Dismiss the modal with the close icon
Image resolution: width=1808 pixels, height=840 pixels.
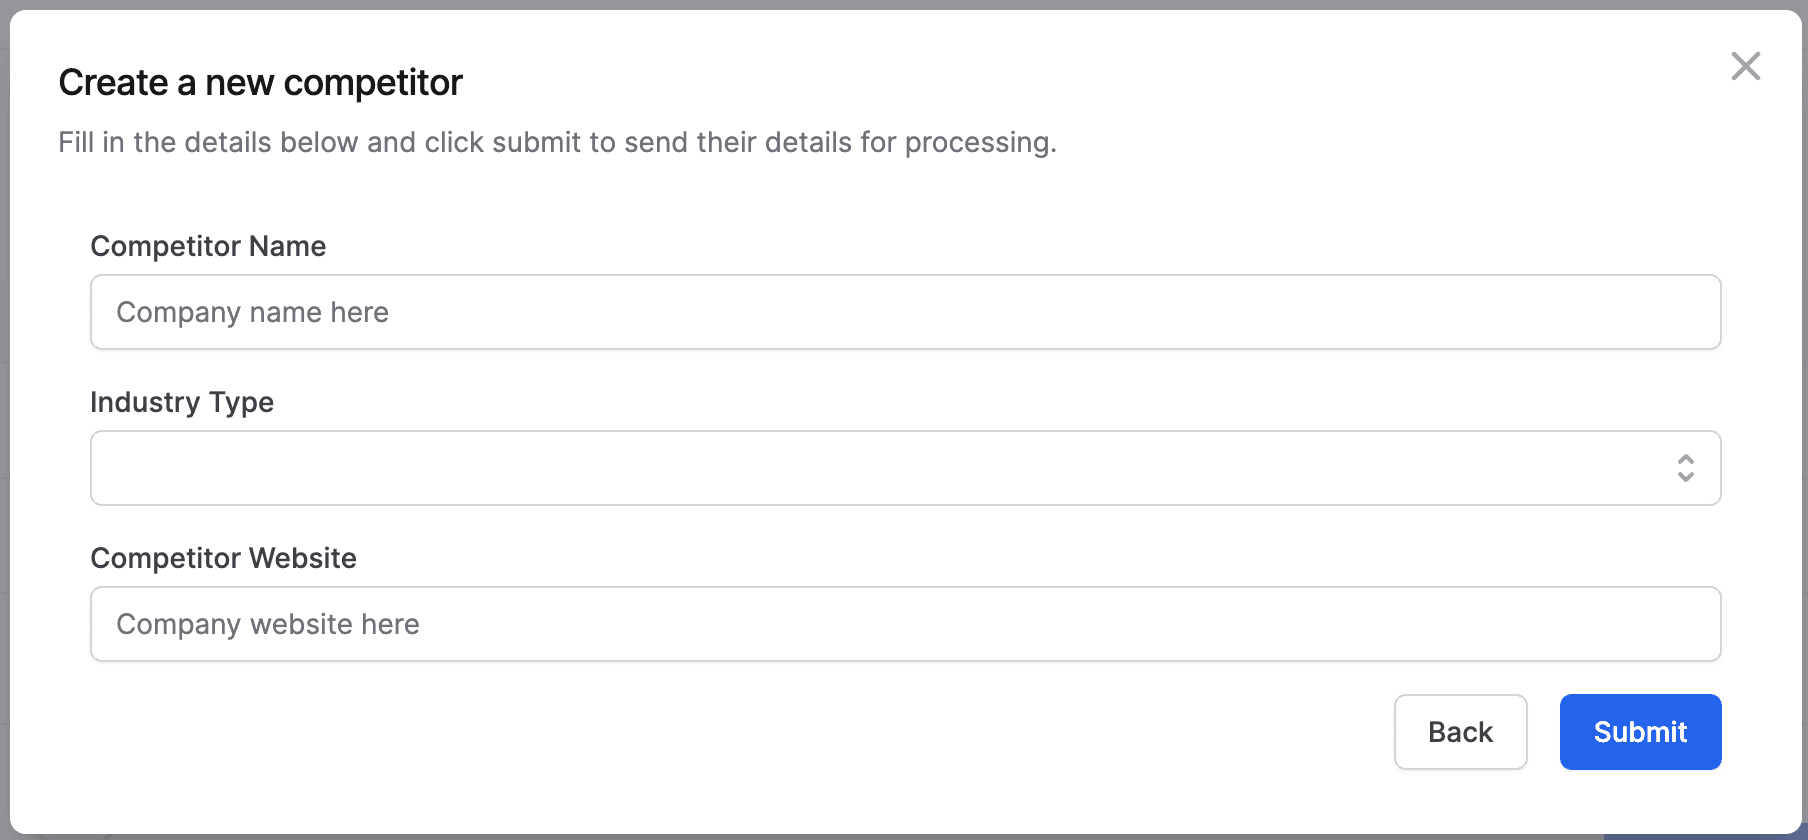[1745, 66]
